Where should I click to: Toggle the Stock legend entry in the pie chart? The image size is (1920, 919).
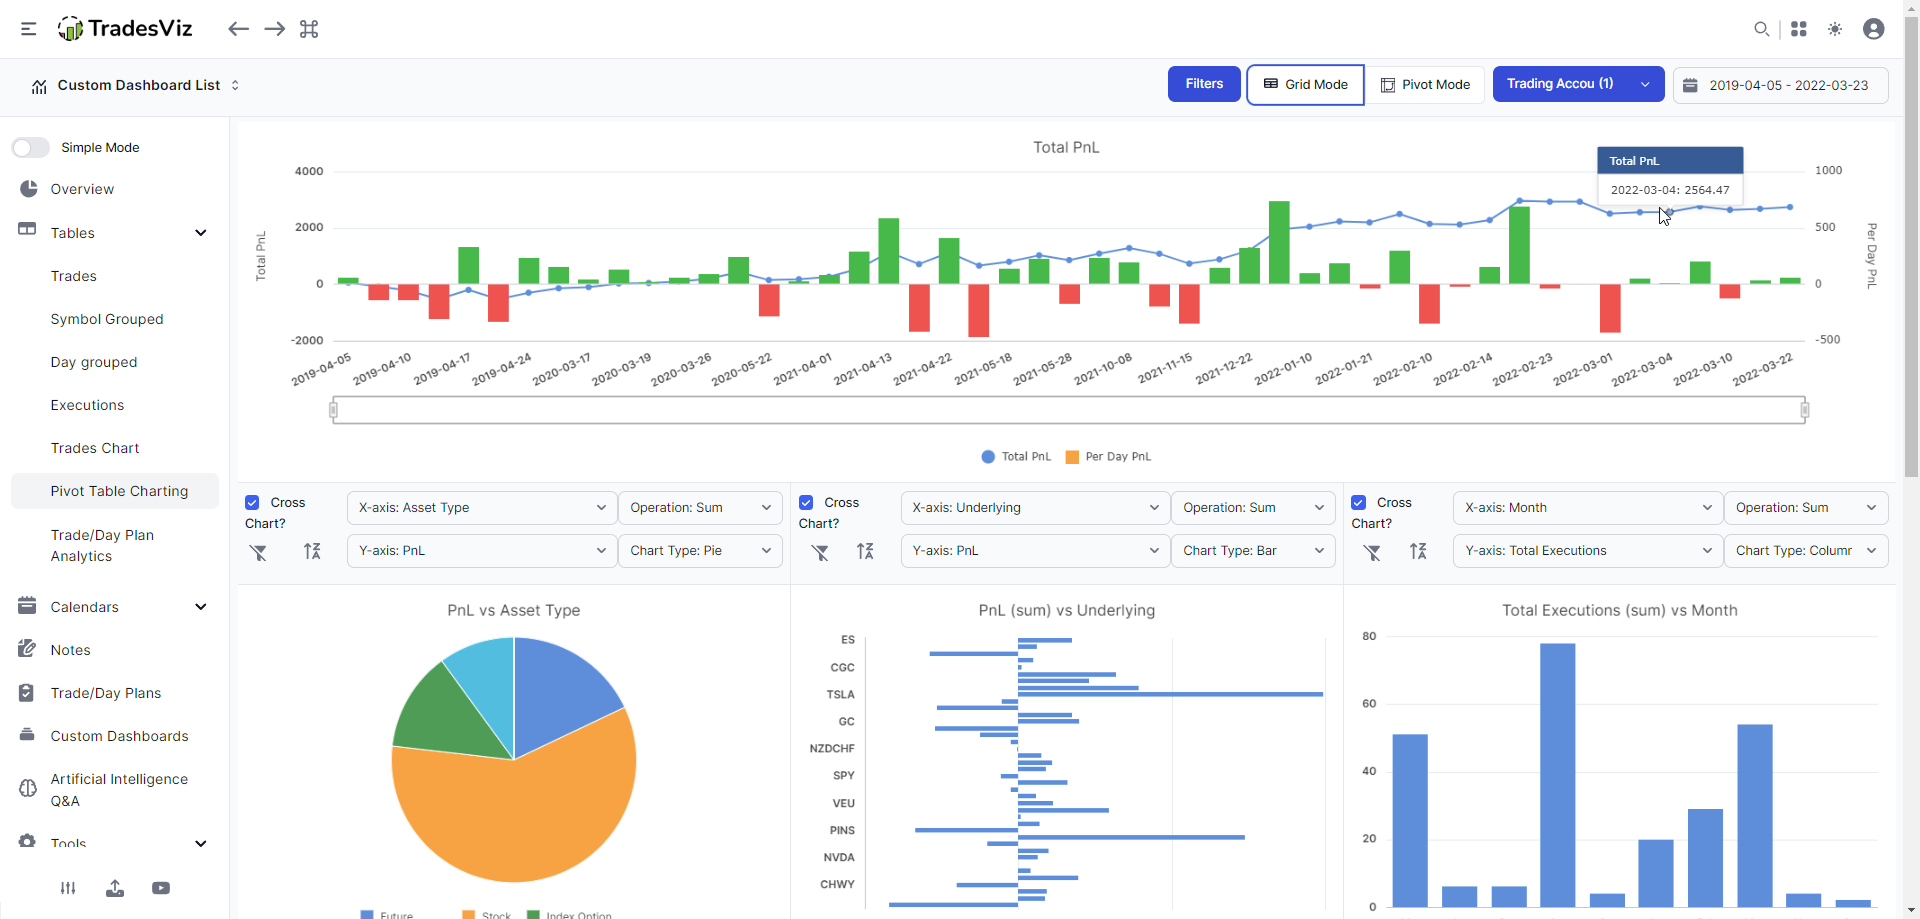point(487,914)
